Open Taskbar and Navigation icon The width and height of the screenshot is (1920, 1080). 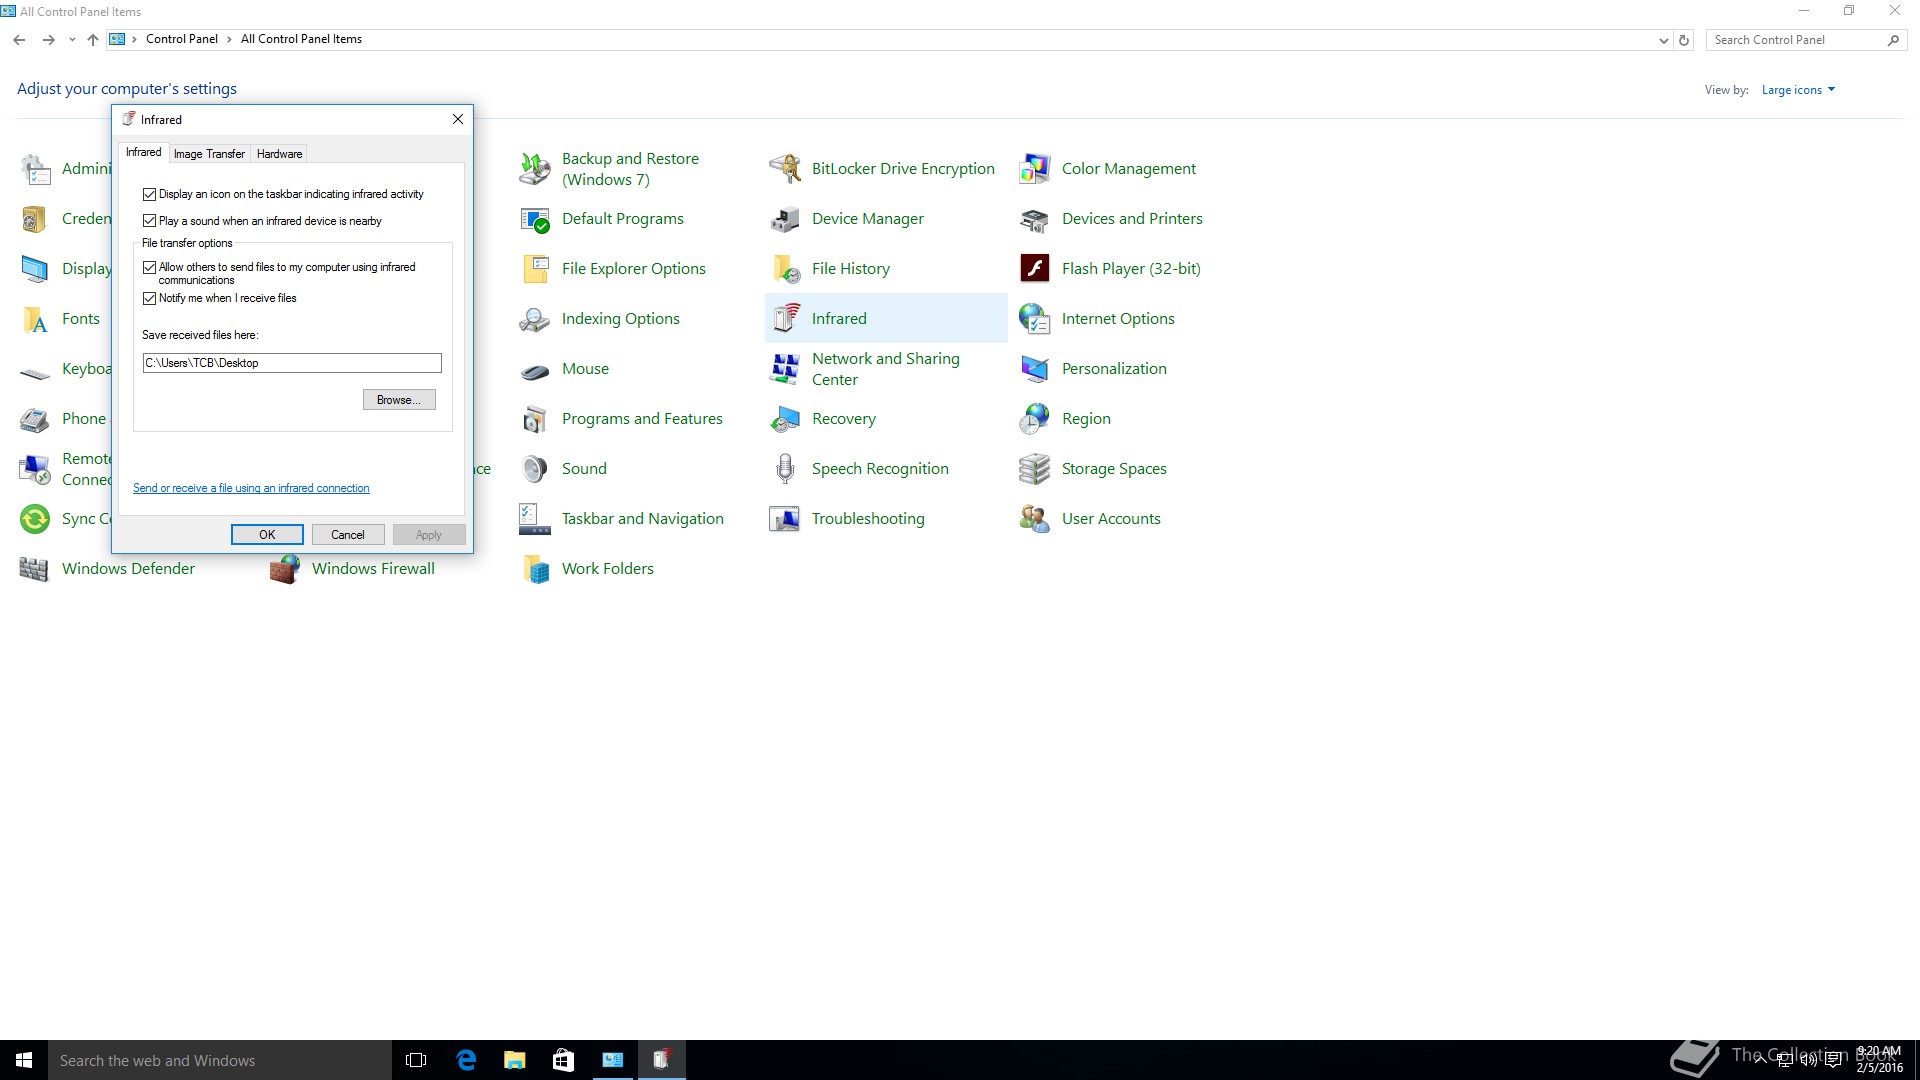(x=535, y=519)
